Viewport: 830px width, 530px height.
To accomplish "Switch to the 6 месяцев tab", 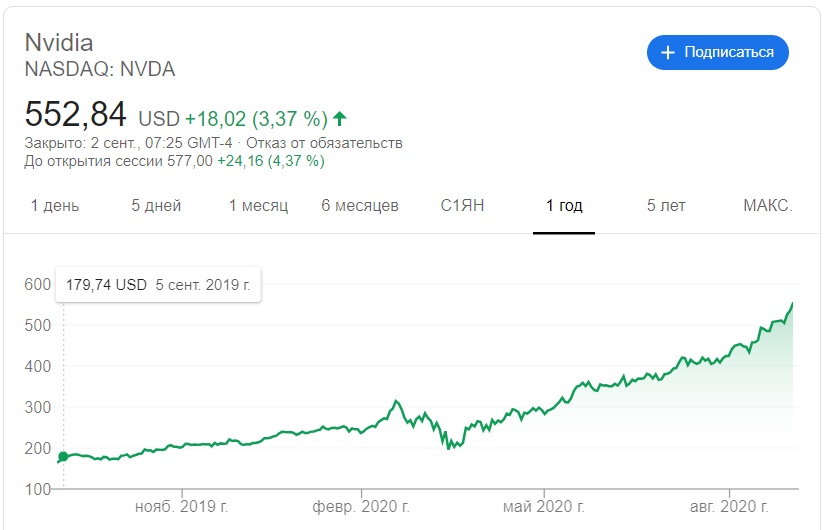I will tap(360, 206).
